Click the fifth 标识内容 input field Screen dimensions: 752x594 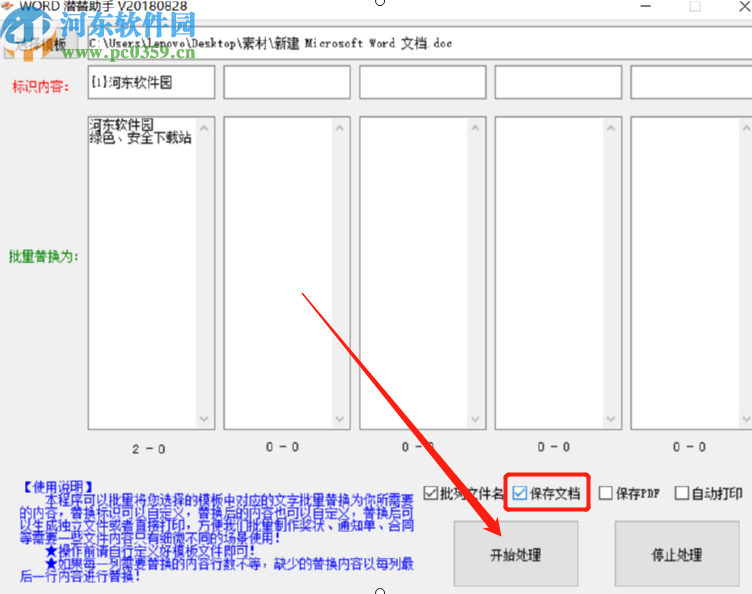[x=691, y=82]
